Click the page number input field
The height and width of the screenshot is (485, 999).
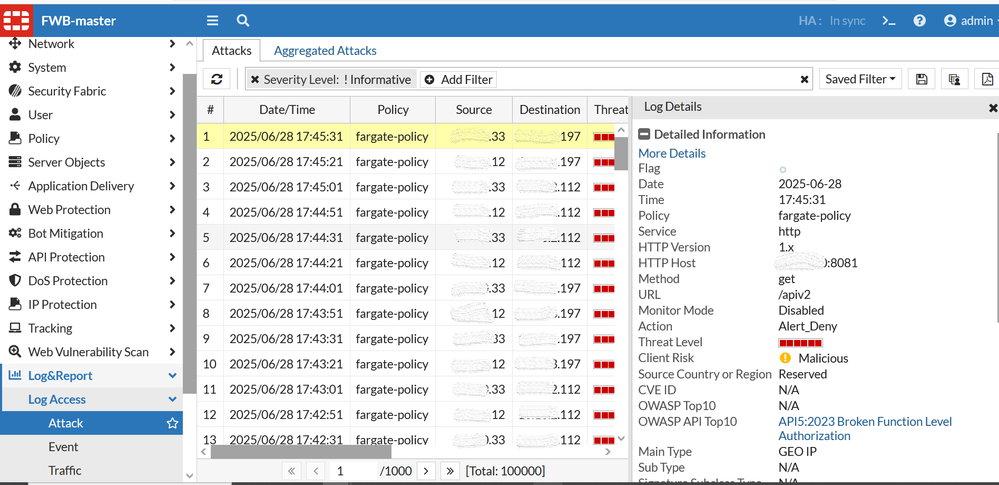[352, 471]
